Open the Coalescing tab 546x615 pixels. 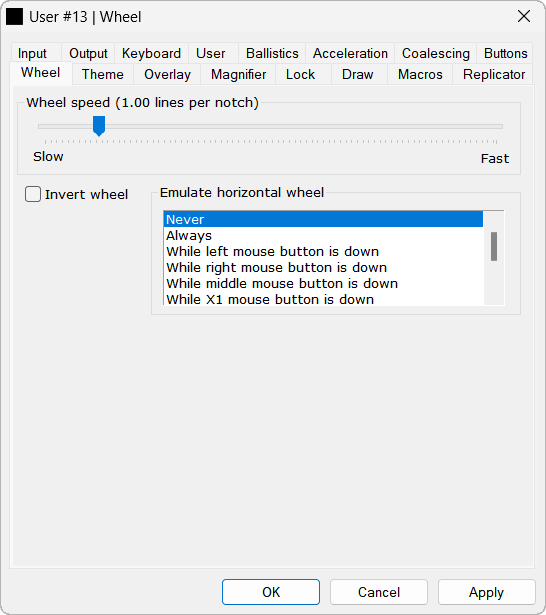pyautogui.click(x=435, y=53)
